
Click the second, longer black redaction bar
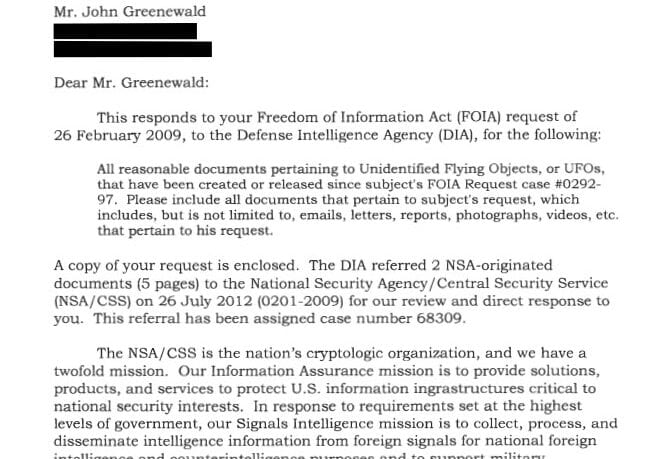coord(133,49)
